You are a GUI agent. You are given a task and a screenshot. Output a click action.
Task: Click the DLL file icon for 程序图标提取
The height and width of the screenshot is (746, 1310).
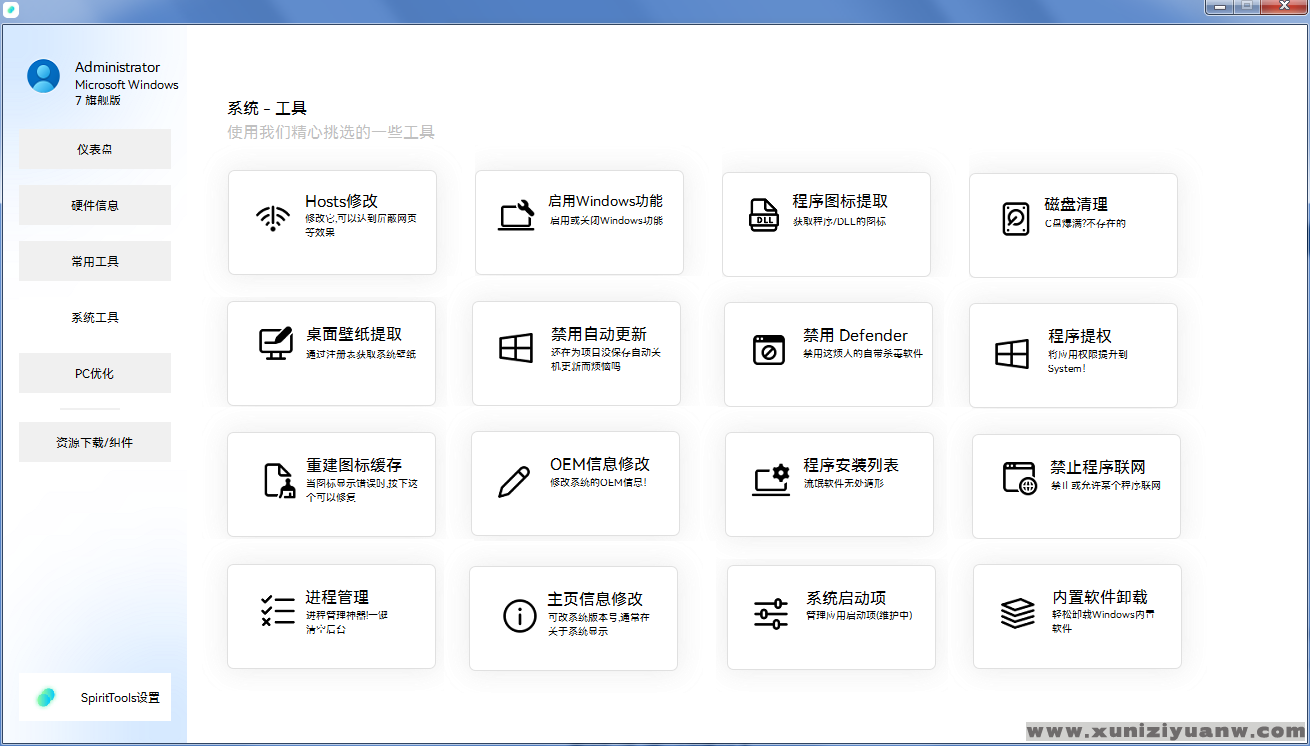click(x=764, y=215)
